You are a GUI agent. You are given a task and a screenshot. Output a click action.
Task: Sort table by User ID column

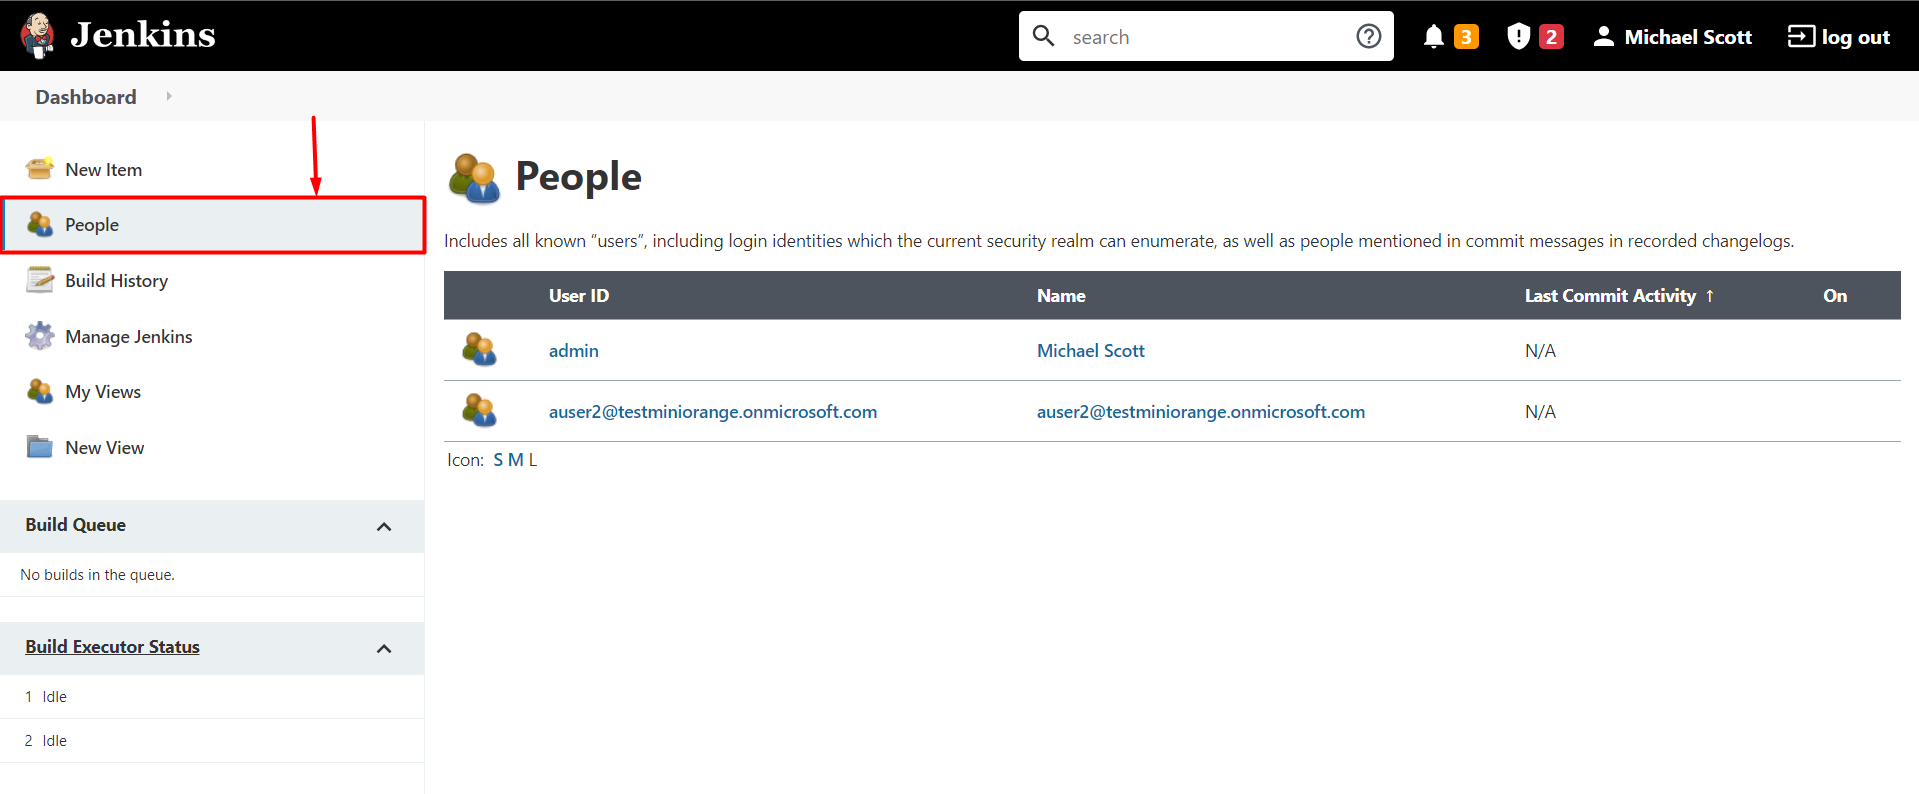(579, 296)
